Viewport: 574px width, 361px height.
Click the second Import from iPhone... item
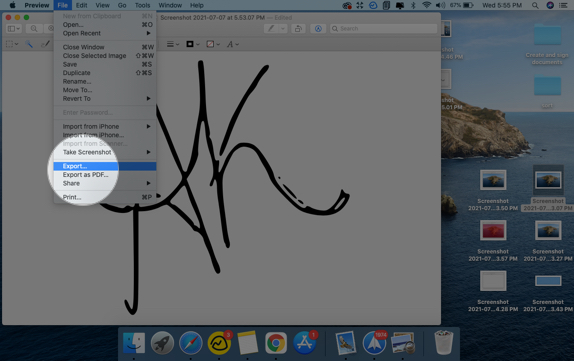(105, 135)
